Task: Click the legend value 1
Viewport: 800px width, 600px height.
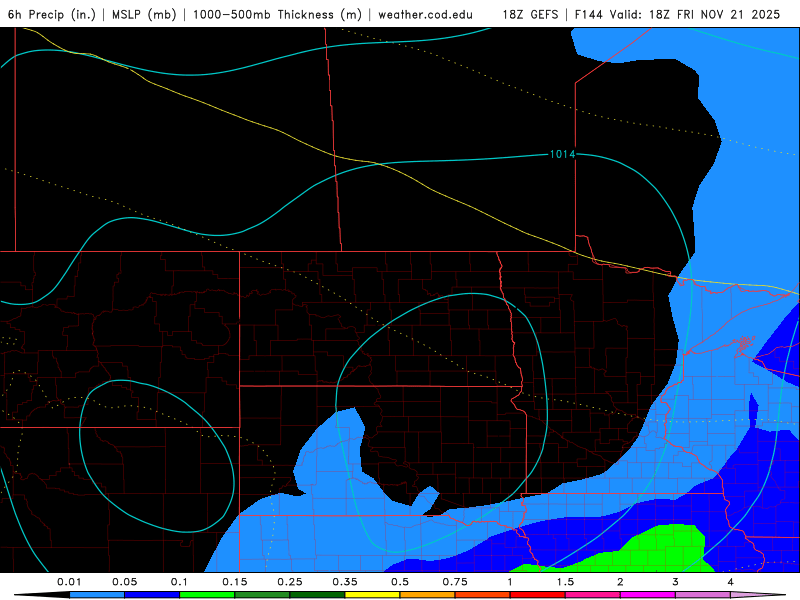Action: 510,582
